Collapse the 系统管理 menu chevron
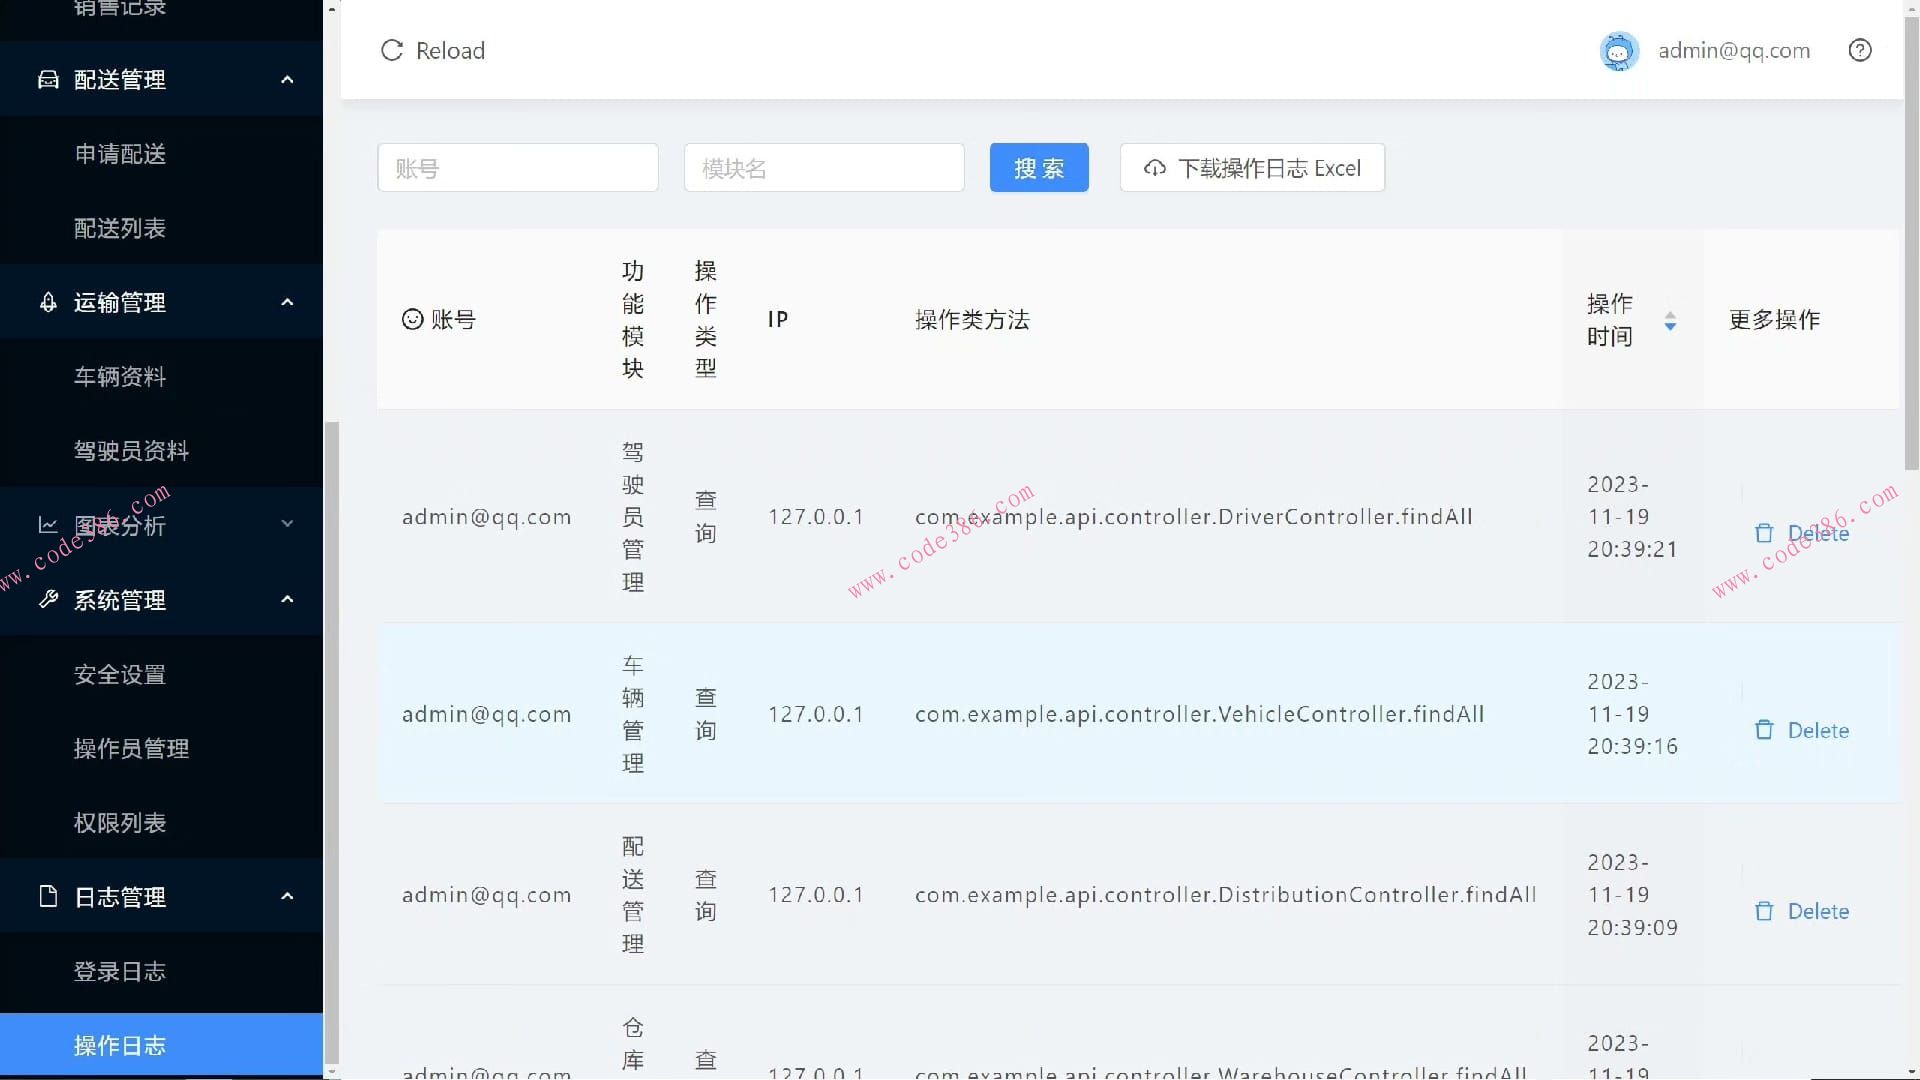Image resolution: width=1920 pixels, height=1080 pixels. pyautogui.click(x=287, y=600)
